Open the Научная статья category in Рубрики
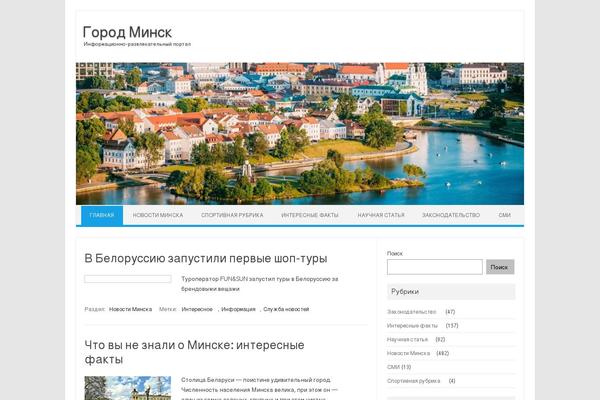Image resolution: width=600 pixels, height=400 pixels. tap(407, 339)
